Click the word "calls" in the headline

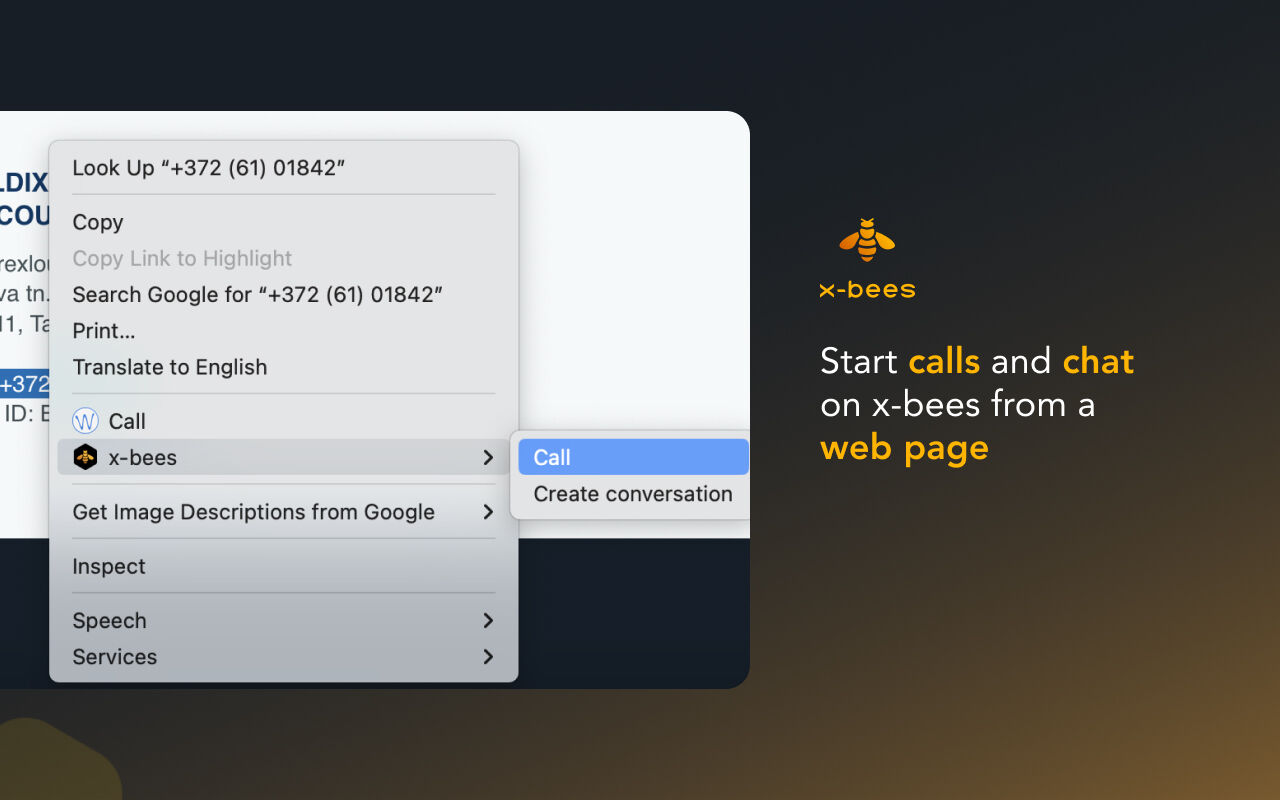pos(944,361)
